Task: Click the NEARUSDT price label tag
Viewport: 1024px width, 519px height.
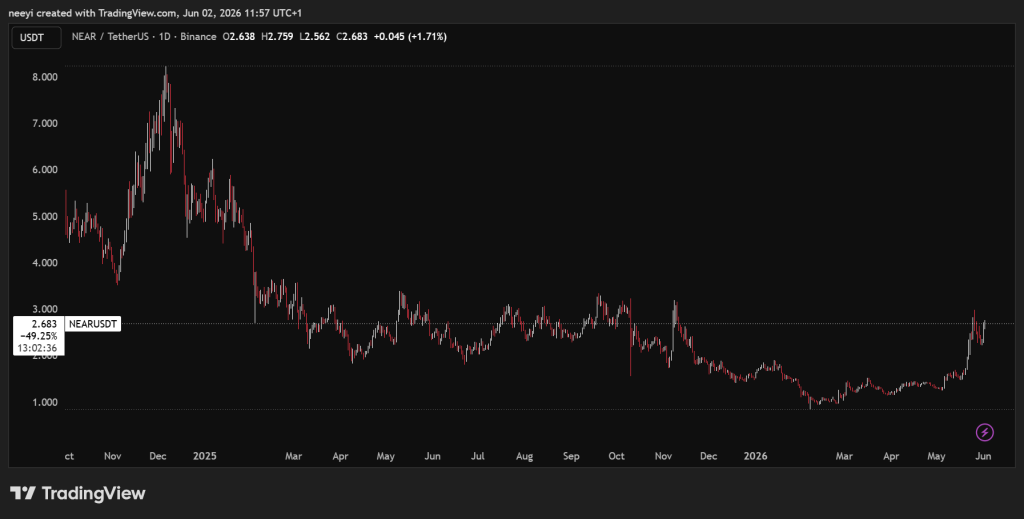Action: (93, 324)
